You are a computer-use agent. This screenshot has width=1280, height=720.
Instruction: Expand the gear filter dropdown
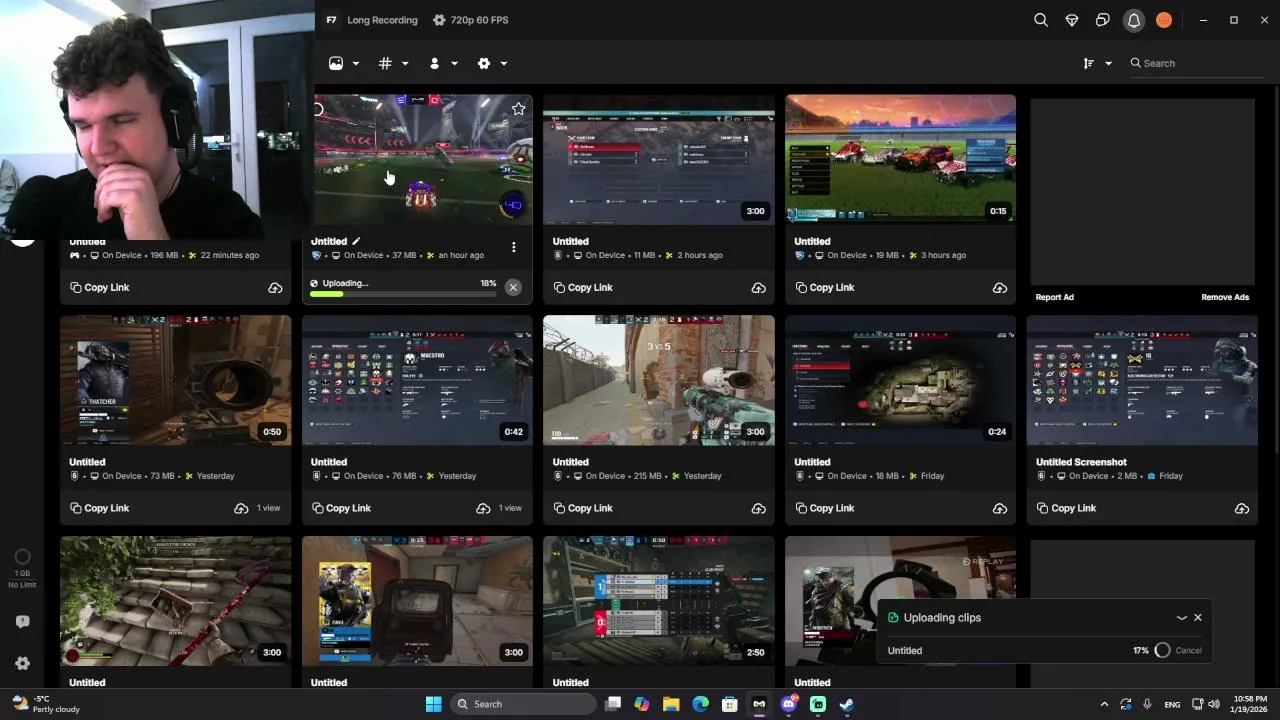point(493,63)
